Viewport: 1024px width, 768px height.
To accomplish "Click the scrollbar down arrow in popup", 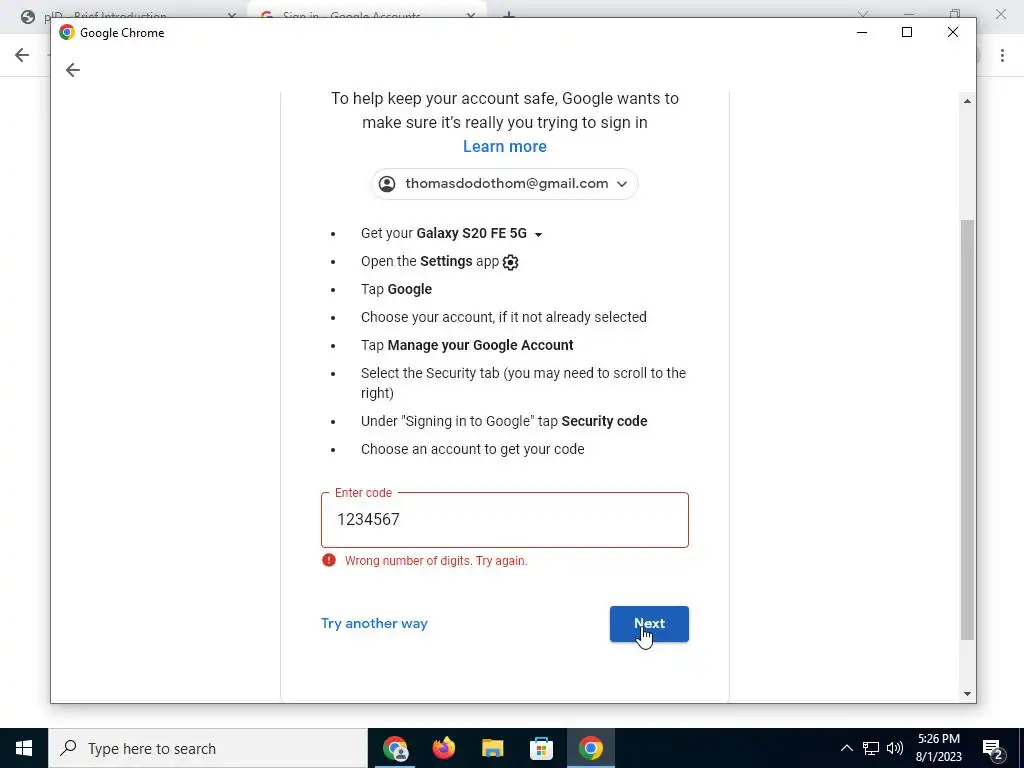I will tap(967, 694).
